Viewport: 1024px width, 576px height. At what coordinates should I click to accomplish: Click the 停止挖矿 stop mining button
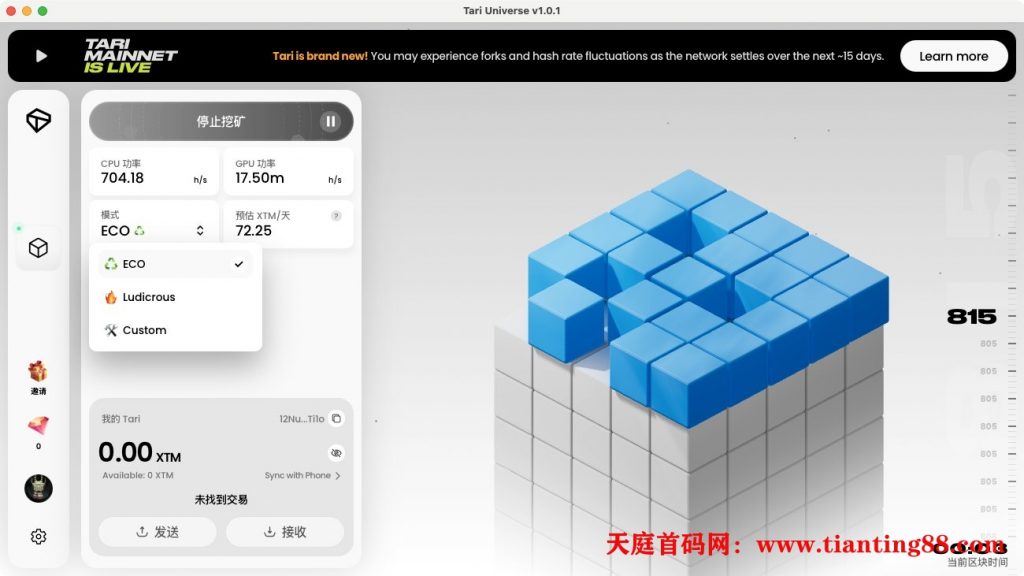click(221, 121)
